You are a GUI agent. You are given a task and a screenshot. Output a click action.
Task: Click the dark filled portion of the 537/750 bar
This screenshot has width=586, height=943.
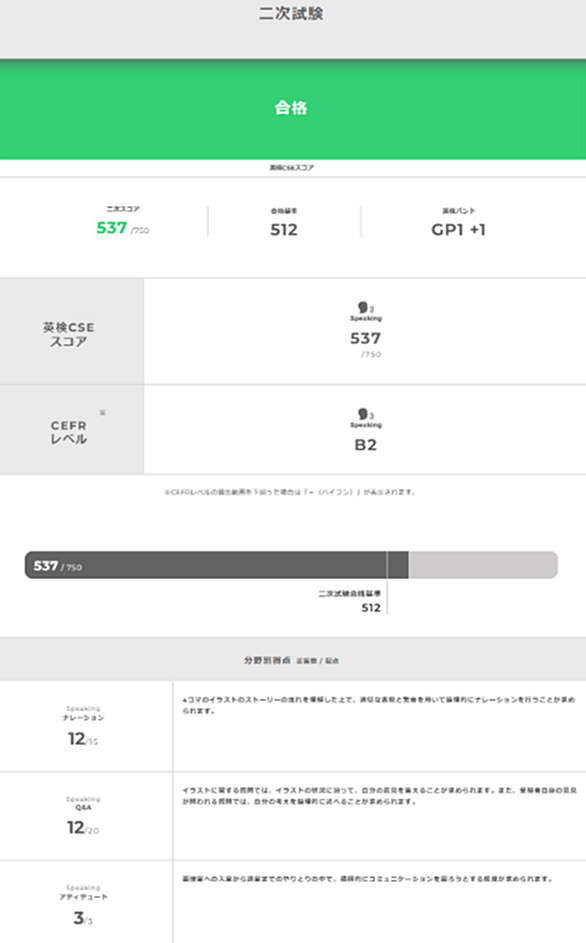coord(217,565)
